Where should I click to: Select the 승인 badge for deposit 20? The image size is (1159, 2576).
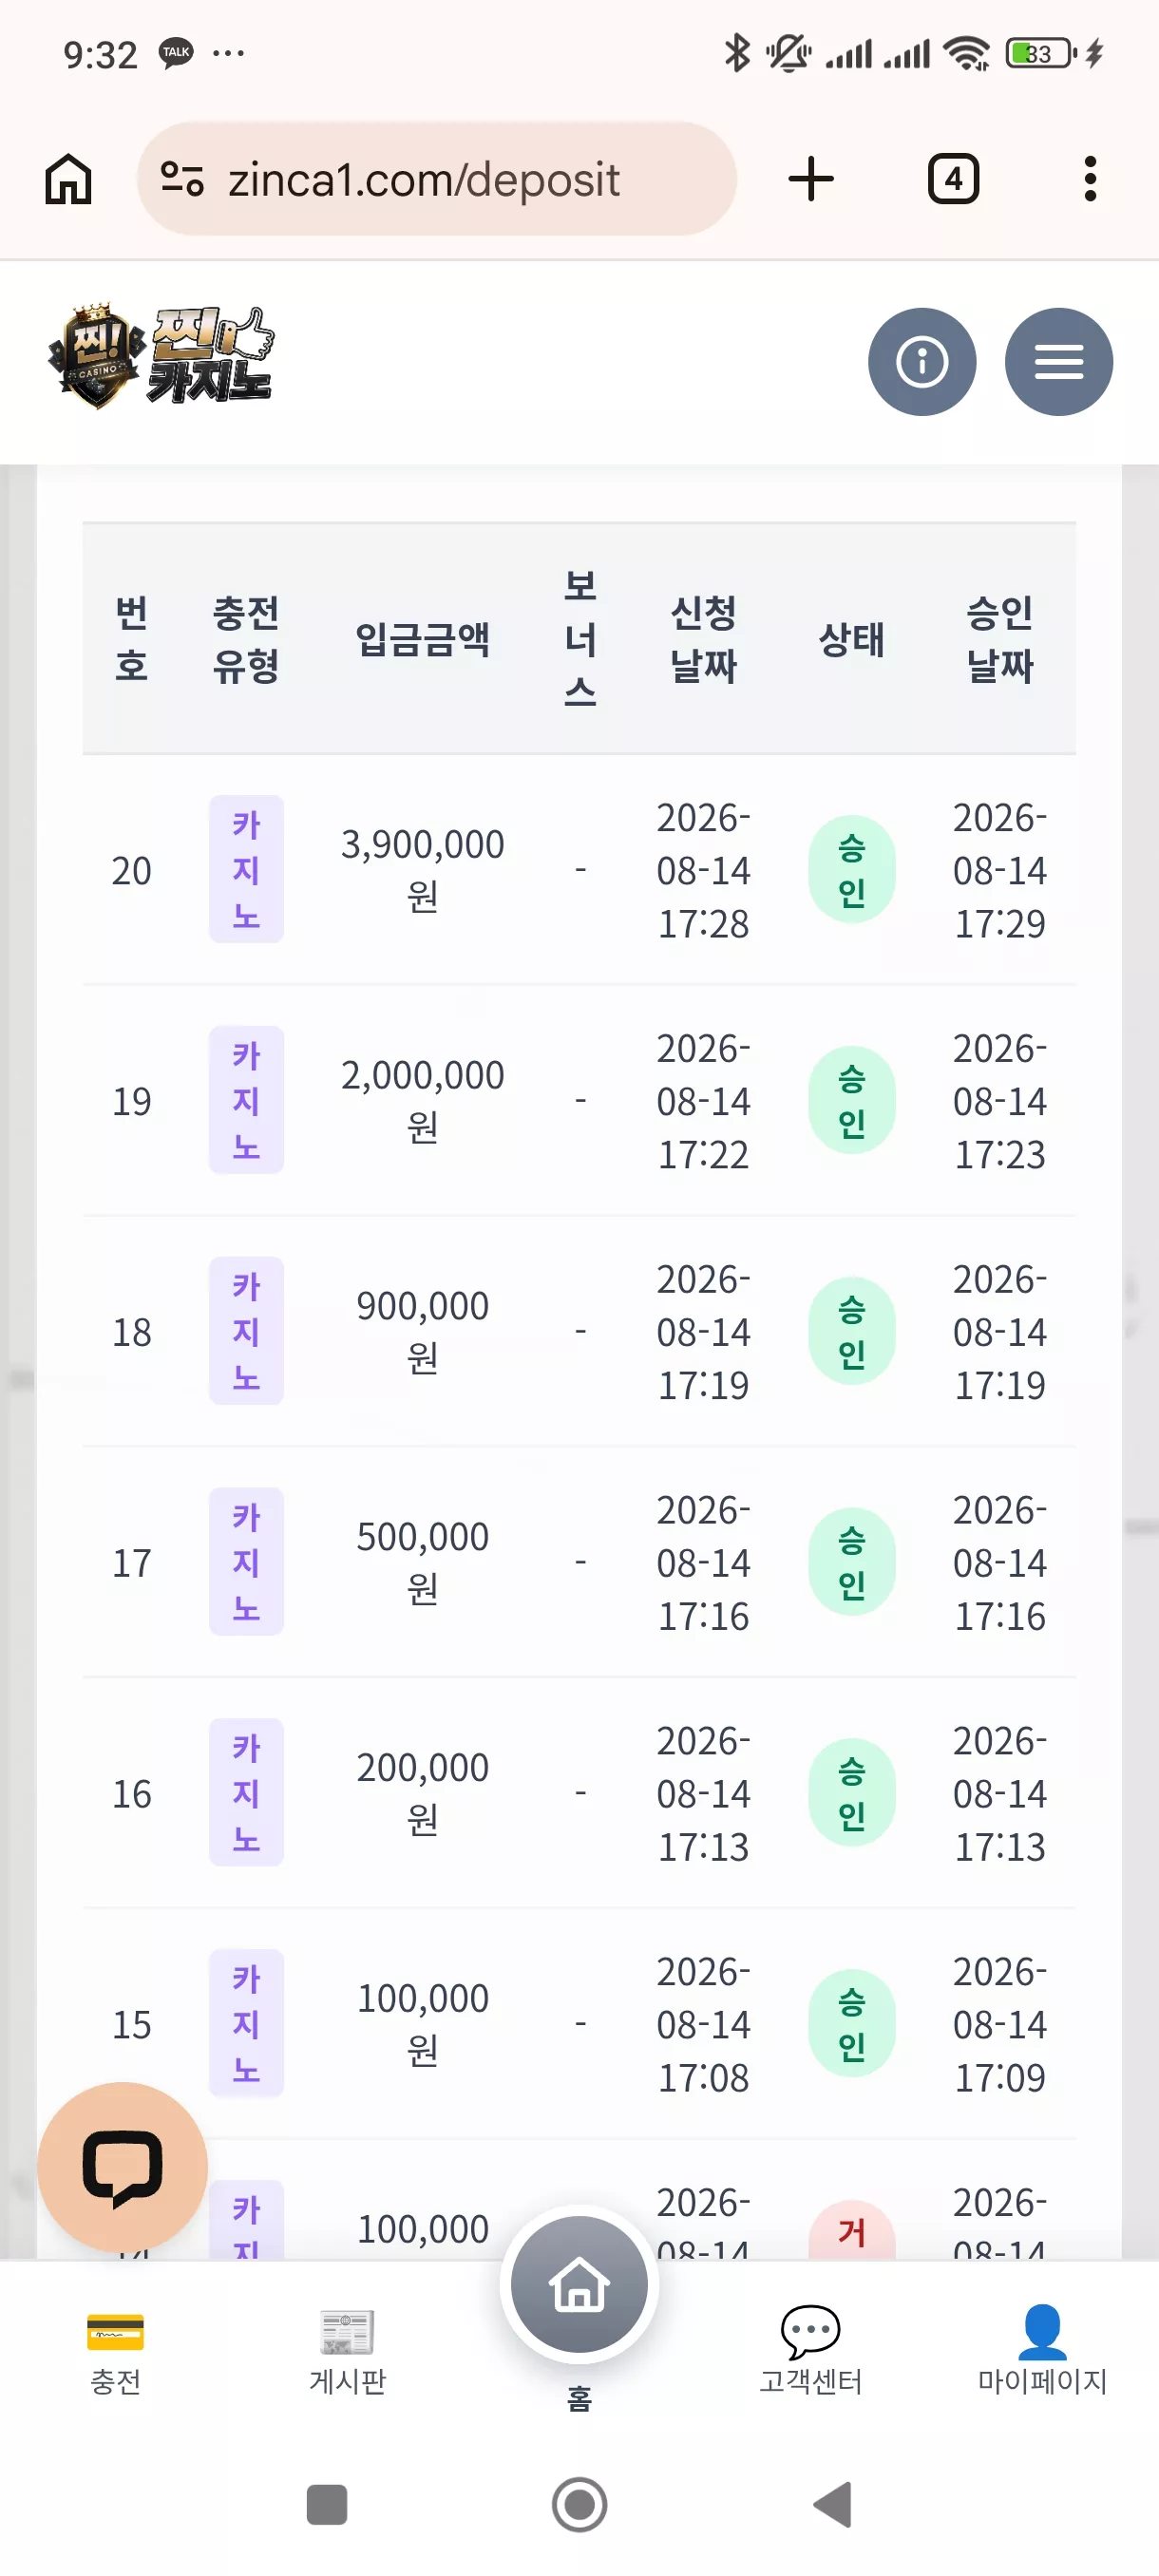click(x=851, y=870)
